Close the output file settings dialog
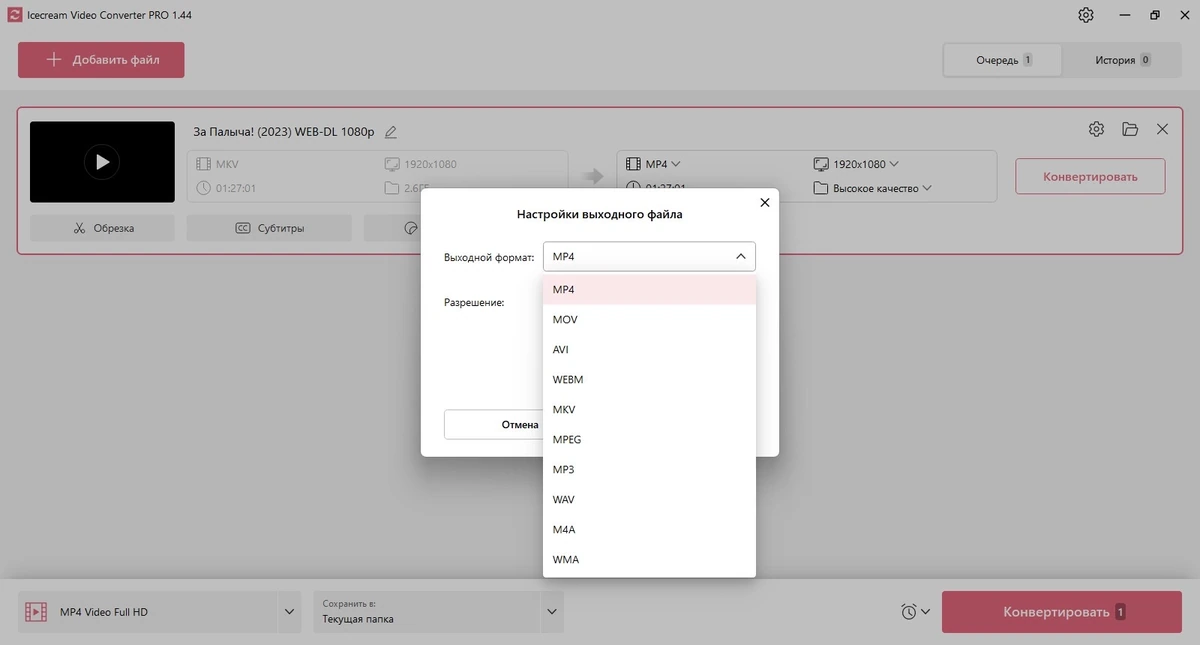Screen dimensions: 1200x645 (765, 203)
